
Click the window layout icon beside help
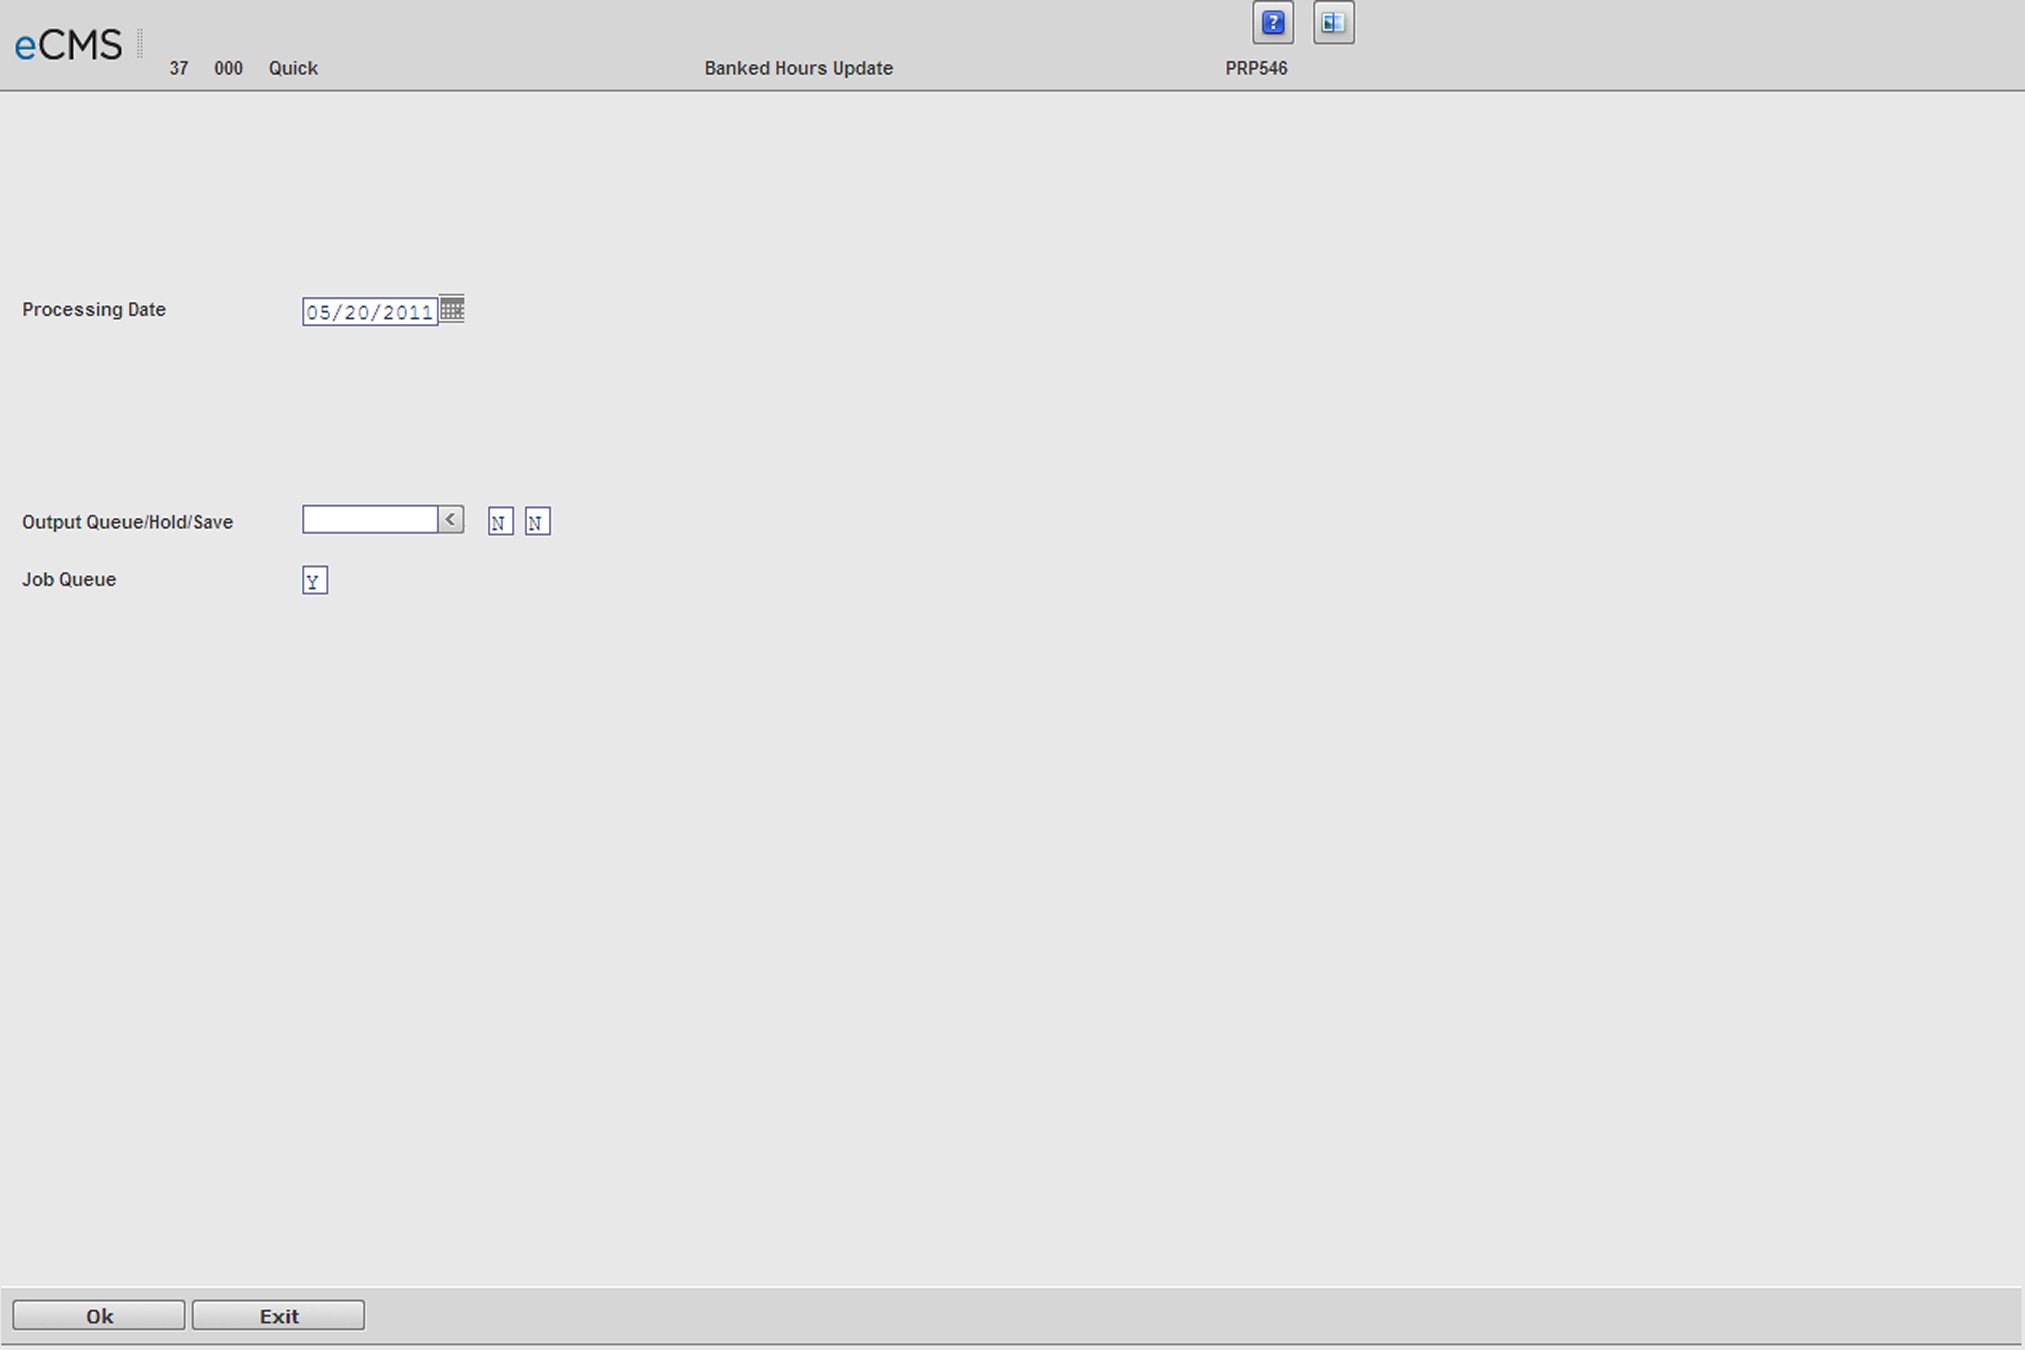[1333, 23]
